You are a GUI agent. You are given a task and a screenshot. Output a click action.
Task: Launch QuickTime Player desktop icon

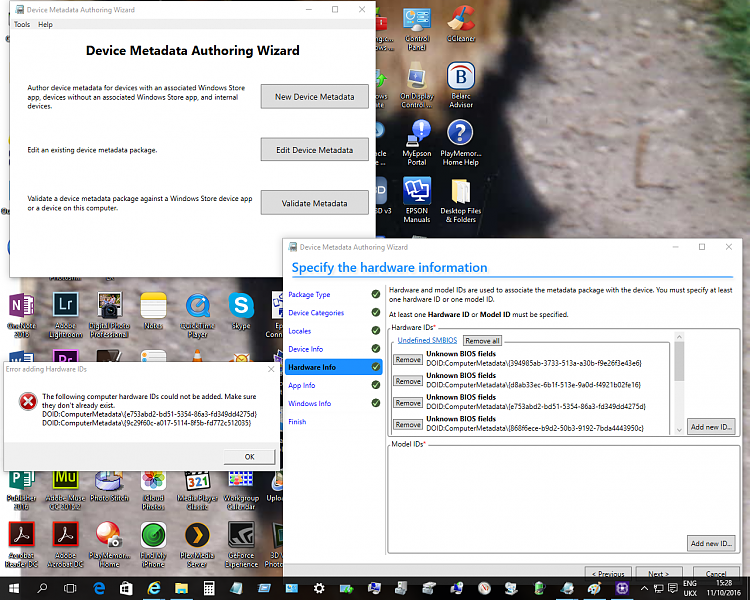197,316
